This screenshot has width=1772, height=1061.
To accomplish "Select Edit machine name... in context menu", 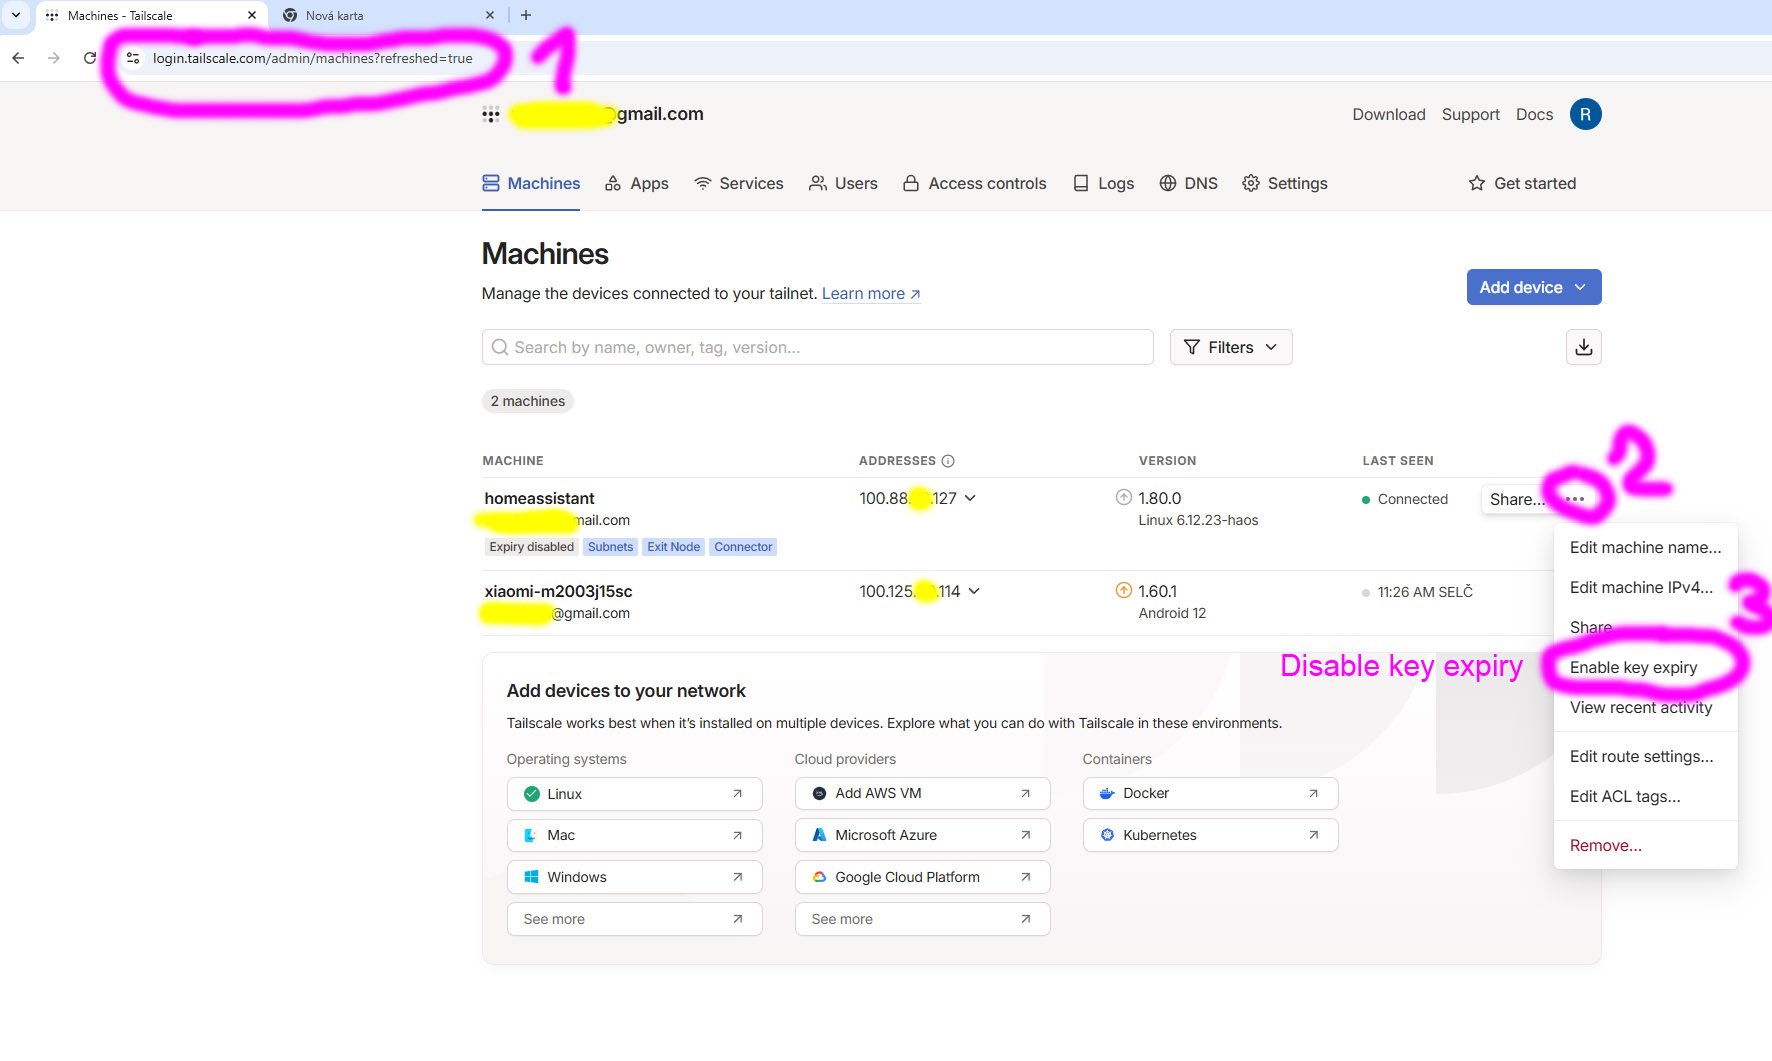I will [1645, 547].
